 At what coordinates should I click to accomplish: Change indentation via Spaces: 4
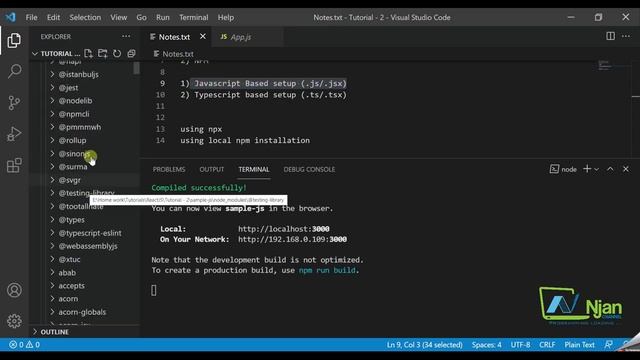(x=487, y=345)
